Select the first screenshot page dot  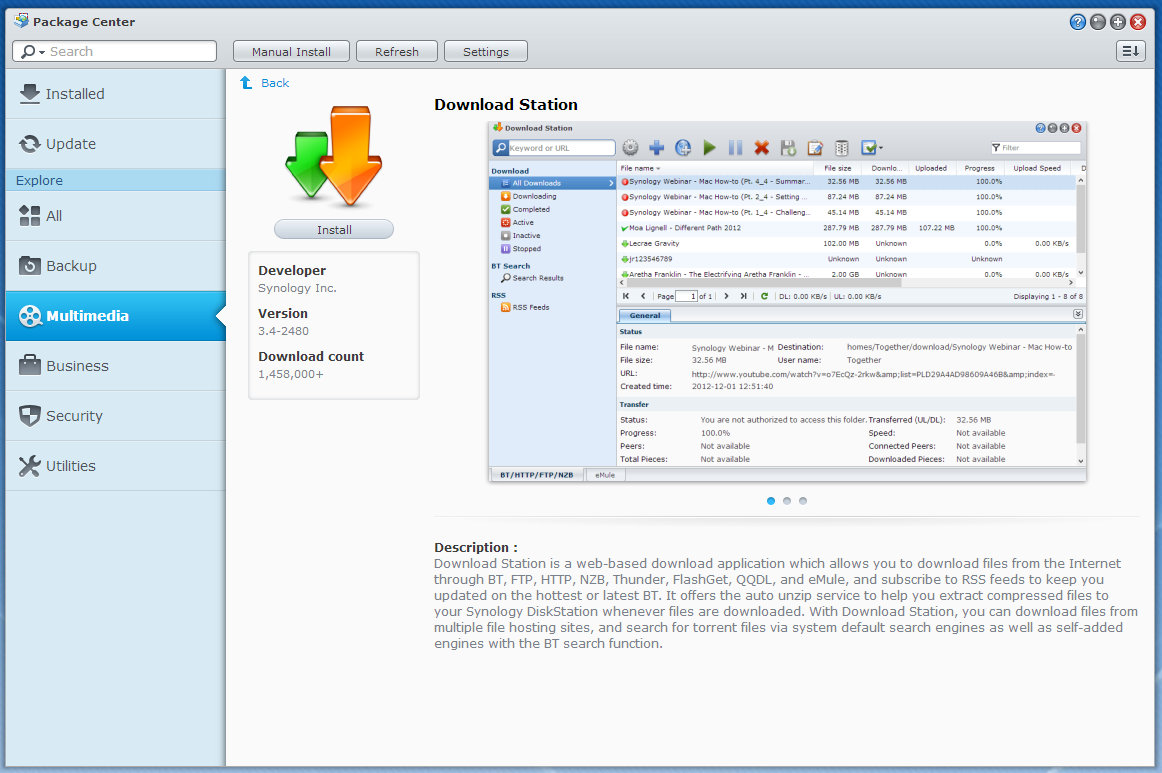coord(771,501)
